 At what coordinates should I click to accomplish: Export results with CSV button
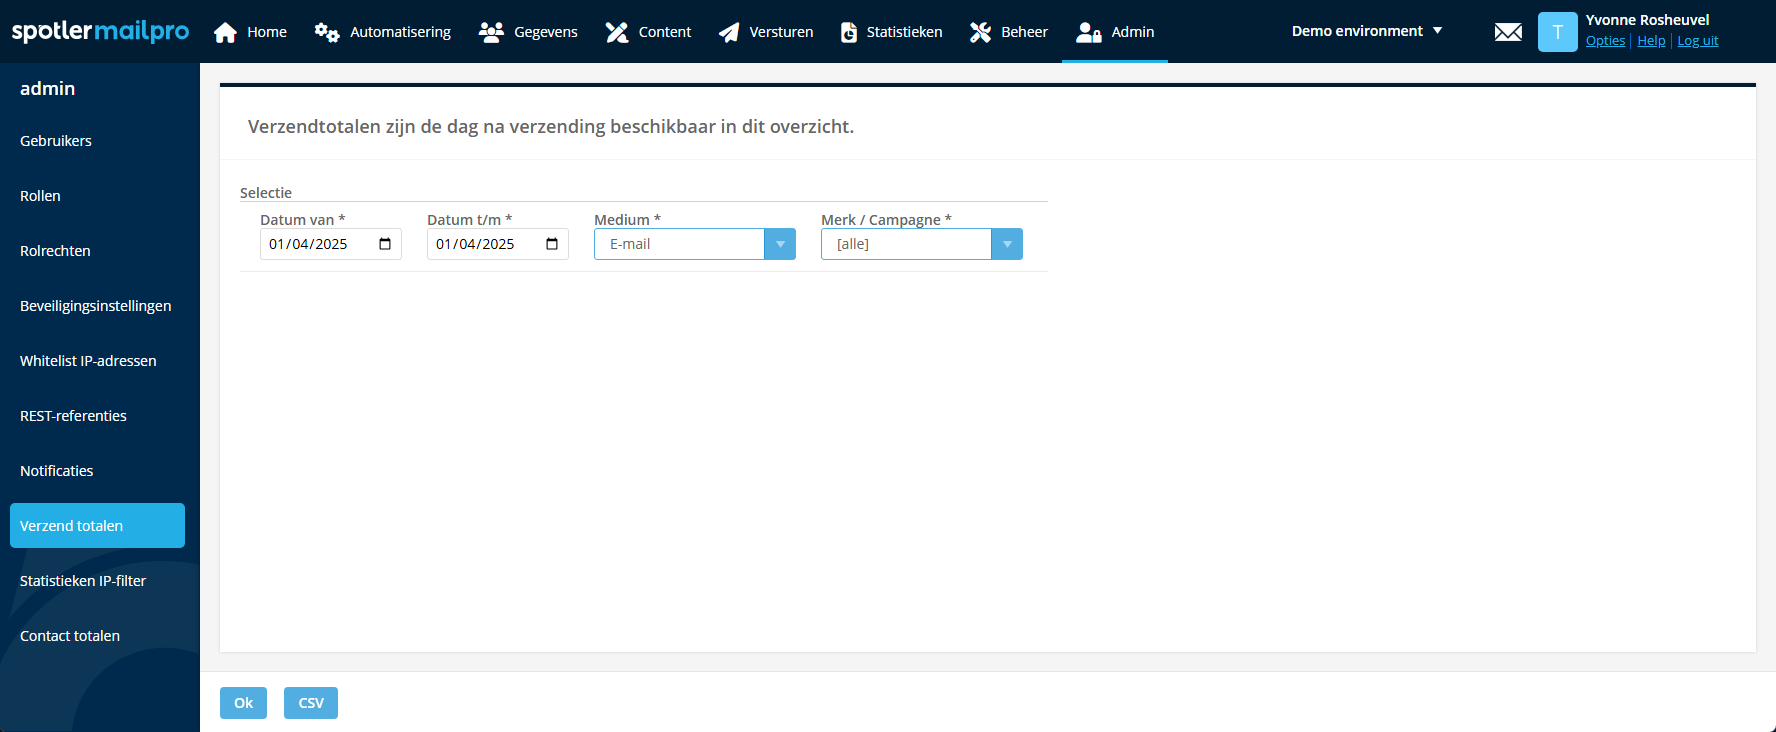click(311, 703)
